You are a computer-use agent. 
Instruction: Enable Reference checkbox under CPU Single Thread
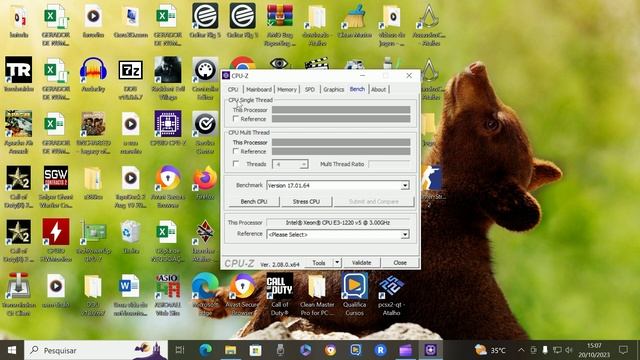[x=236, y=119]
